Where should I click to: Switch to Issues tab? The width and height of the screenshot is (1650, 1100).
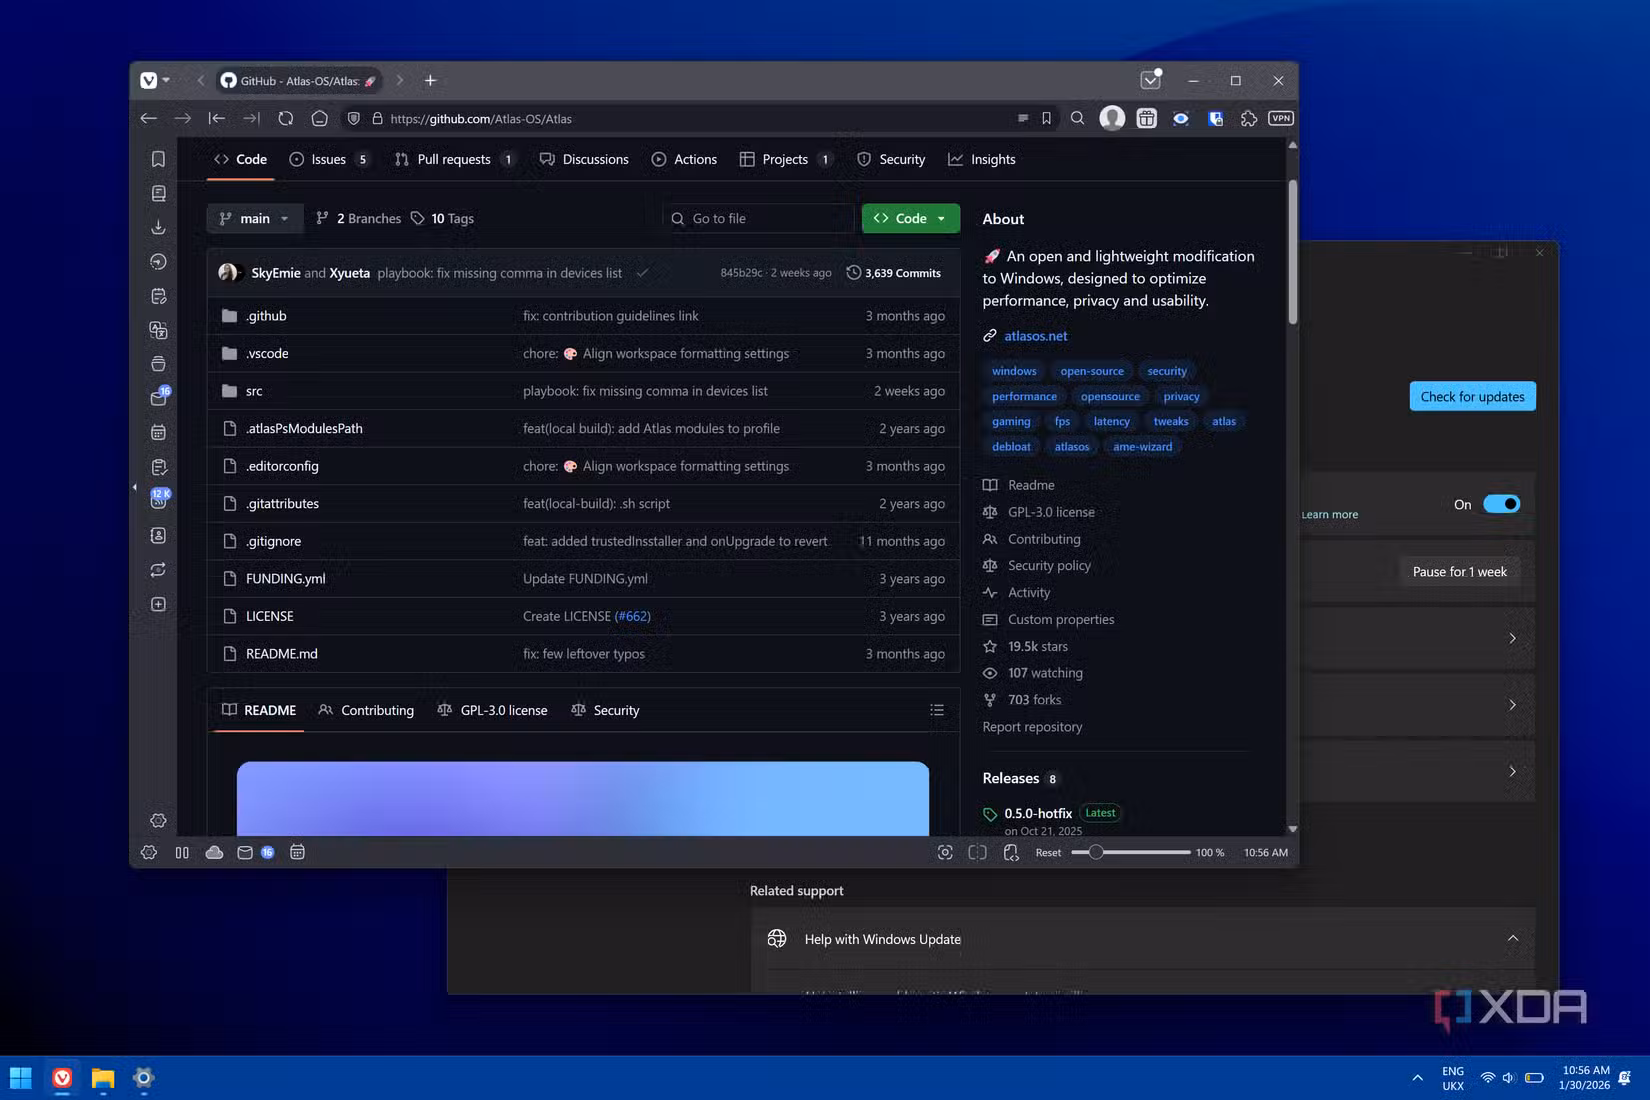tap(329, 159)
